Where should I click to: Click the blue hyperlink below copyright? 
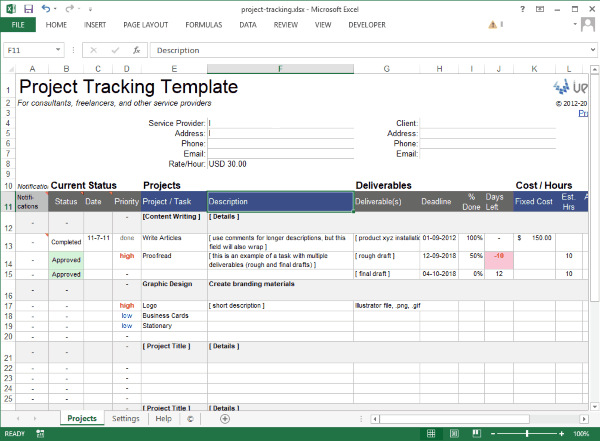click(583, 113)
